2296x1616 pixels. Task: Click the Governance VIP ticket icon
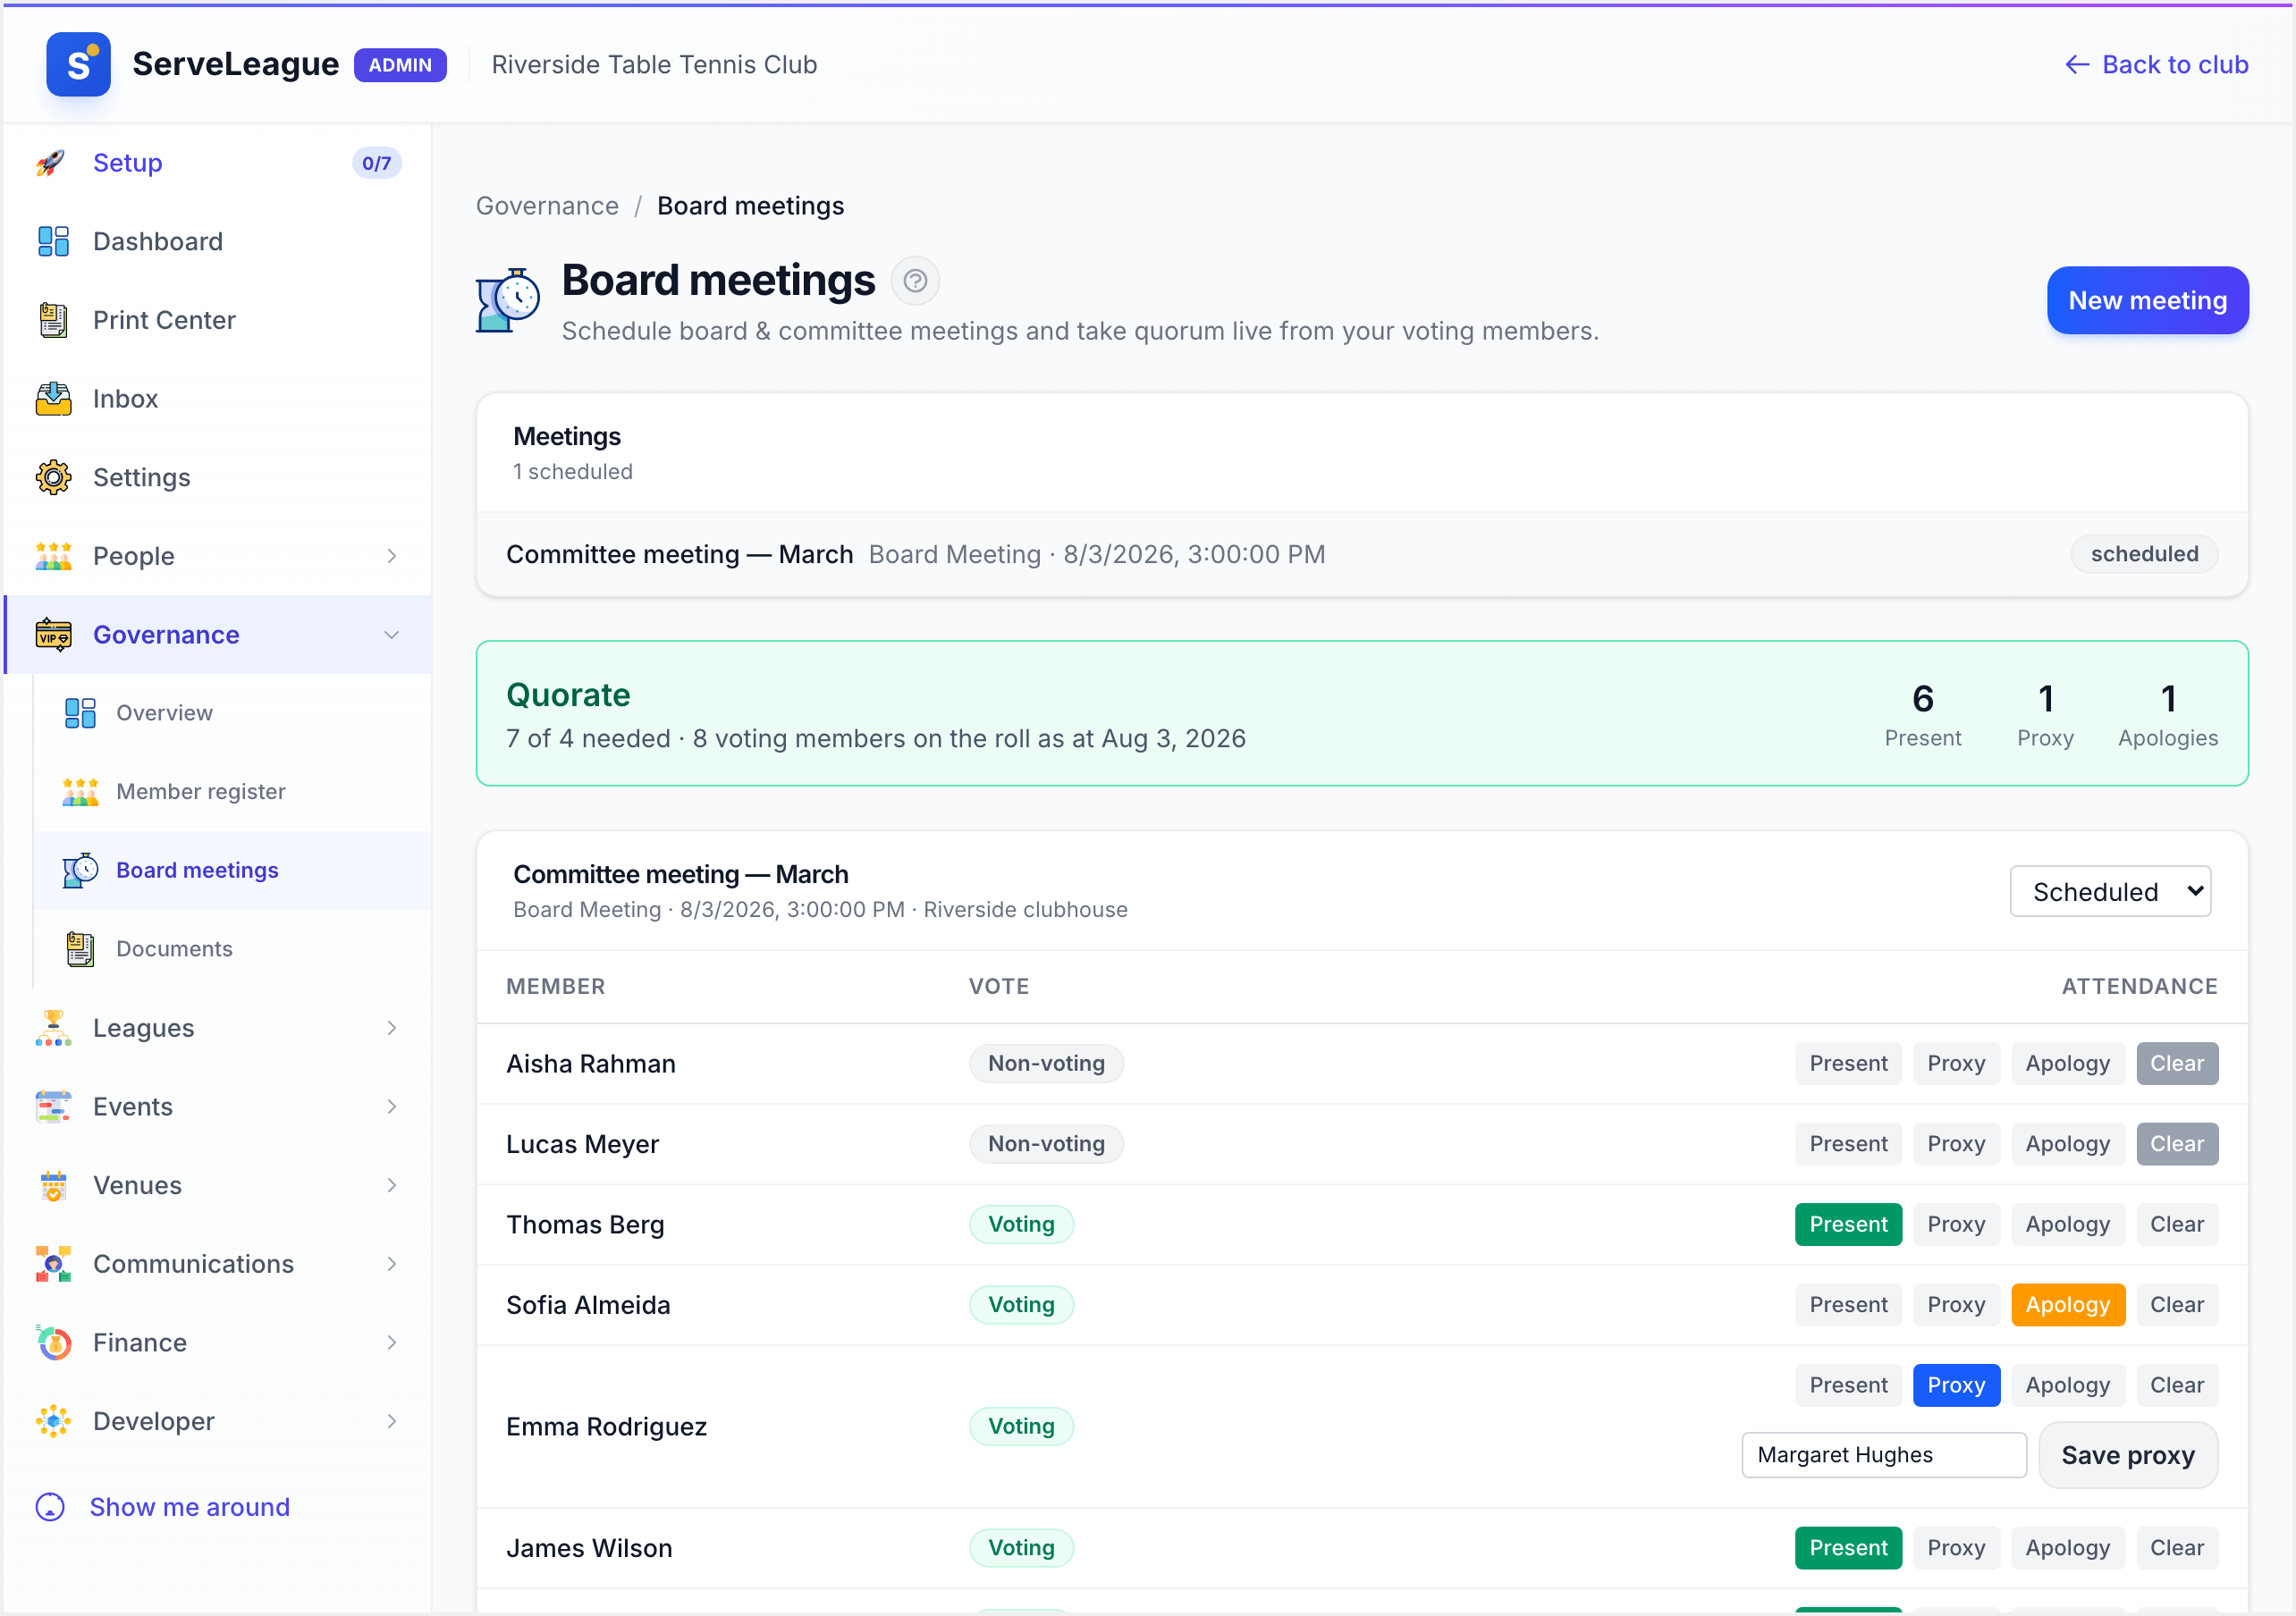click(x=53, y=635)
